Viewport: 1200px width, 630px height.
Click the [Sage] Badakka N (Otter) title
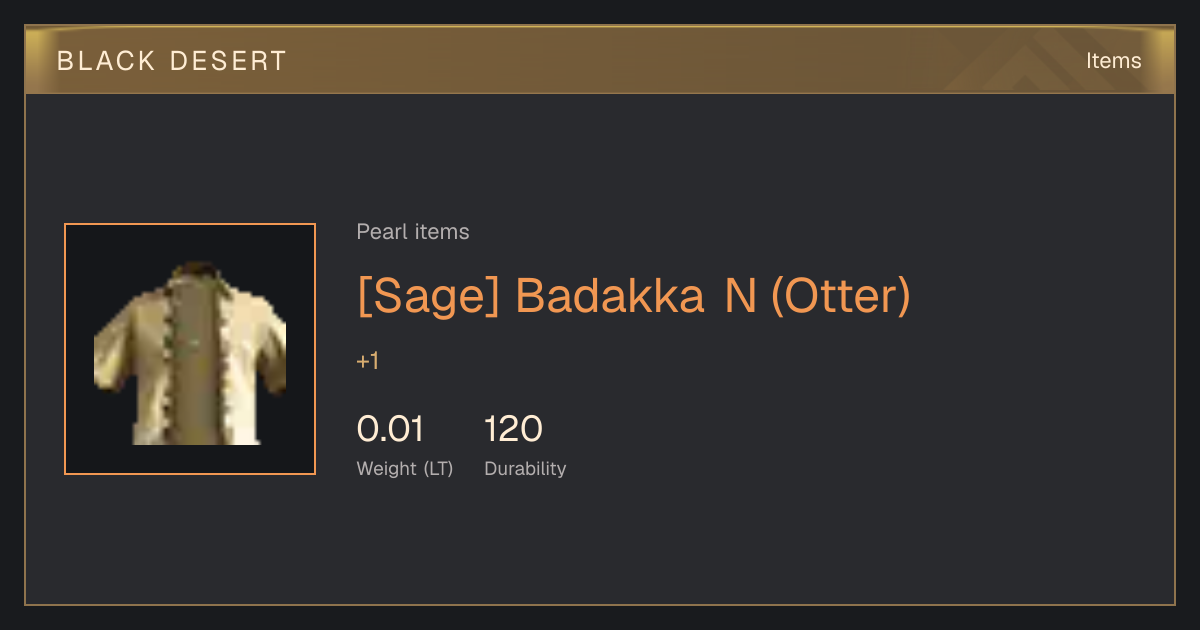634,296
